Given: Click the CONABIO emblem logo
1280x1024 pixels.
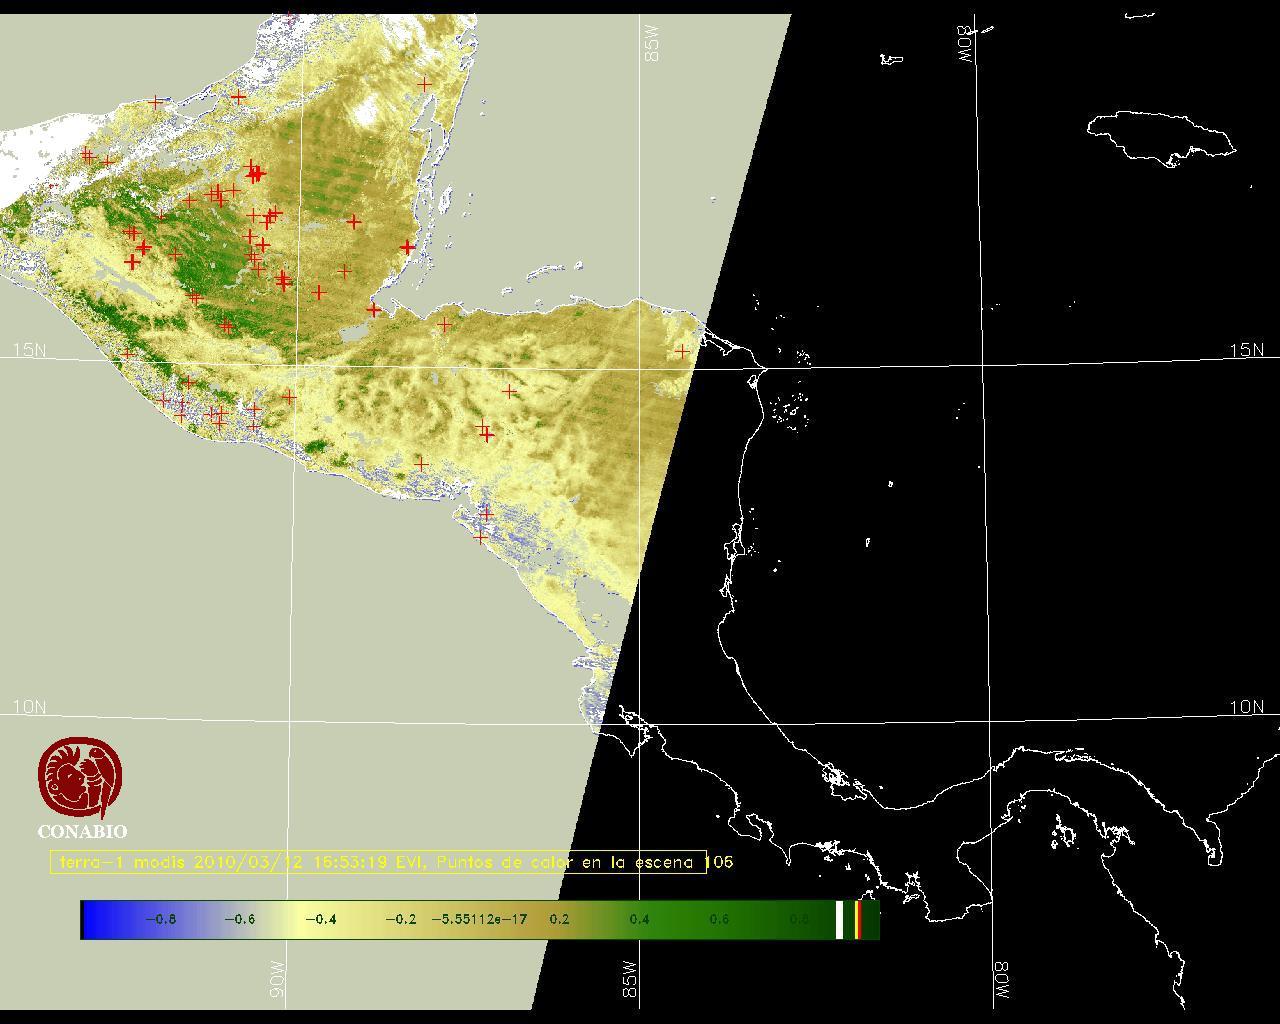Looking at the screenshot, I should (x=81, y=778).
